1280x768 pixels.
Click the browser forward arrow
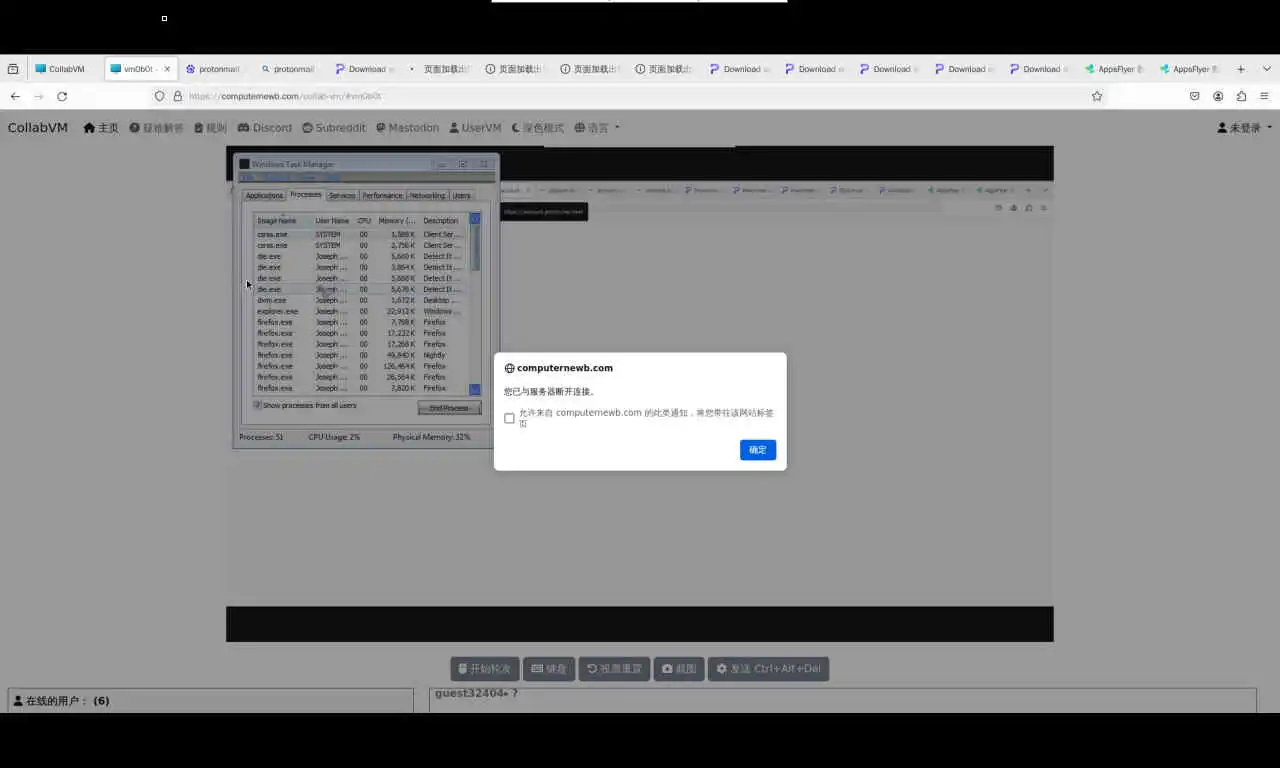click(39, 96)
